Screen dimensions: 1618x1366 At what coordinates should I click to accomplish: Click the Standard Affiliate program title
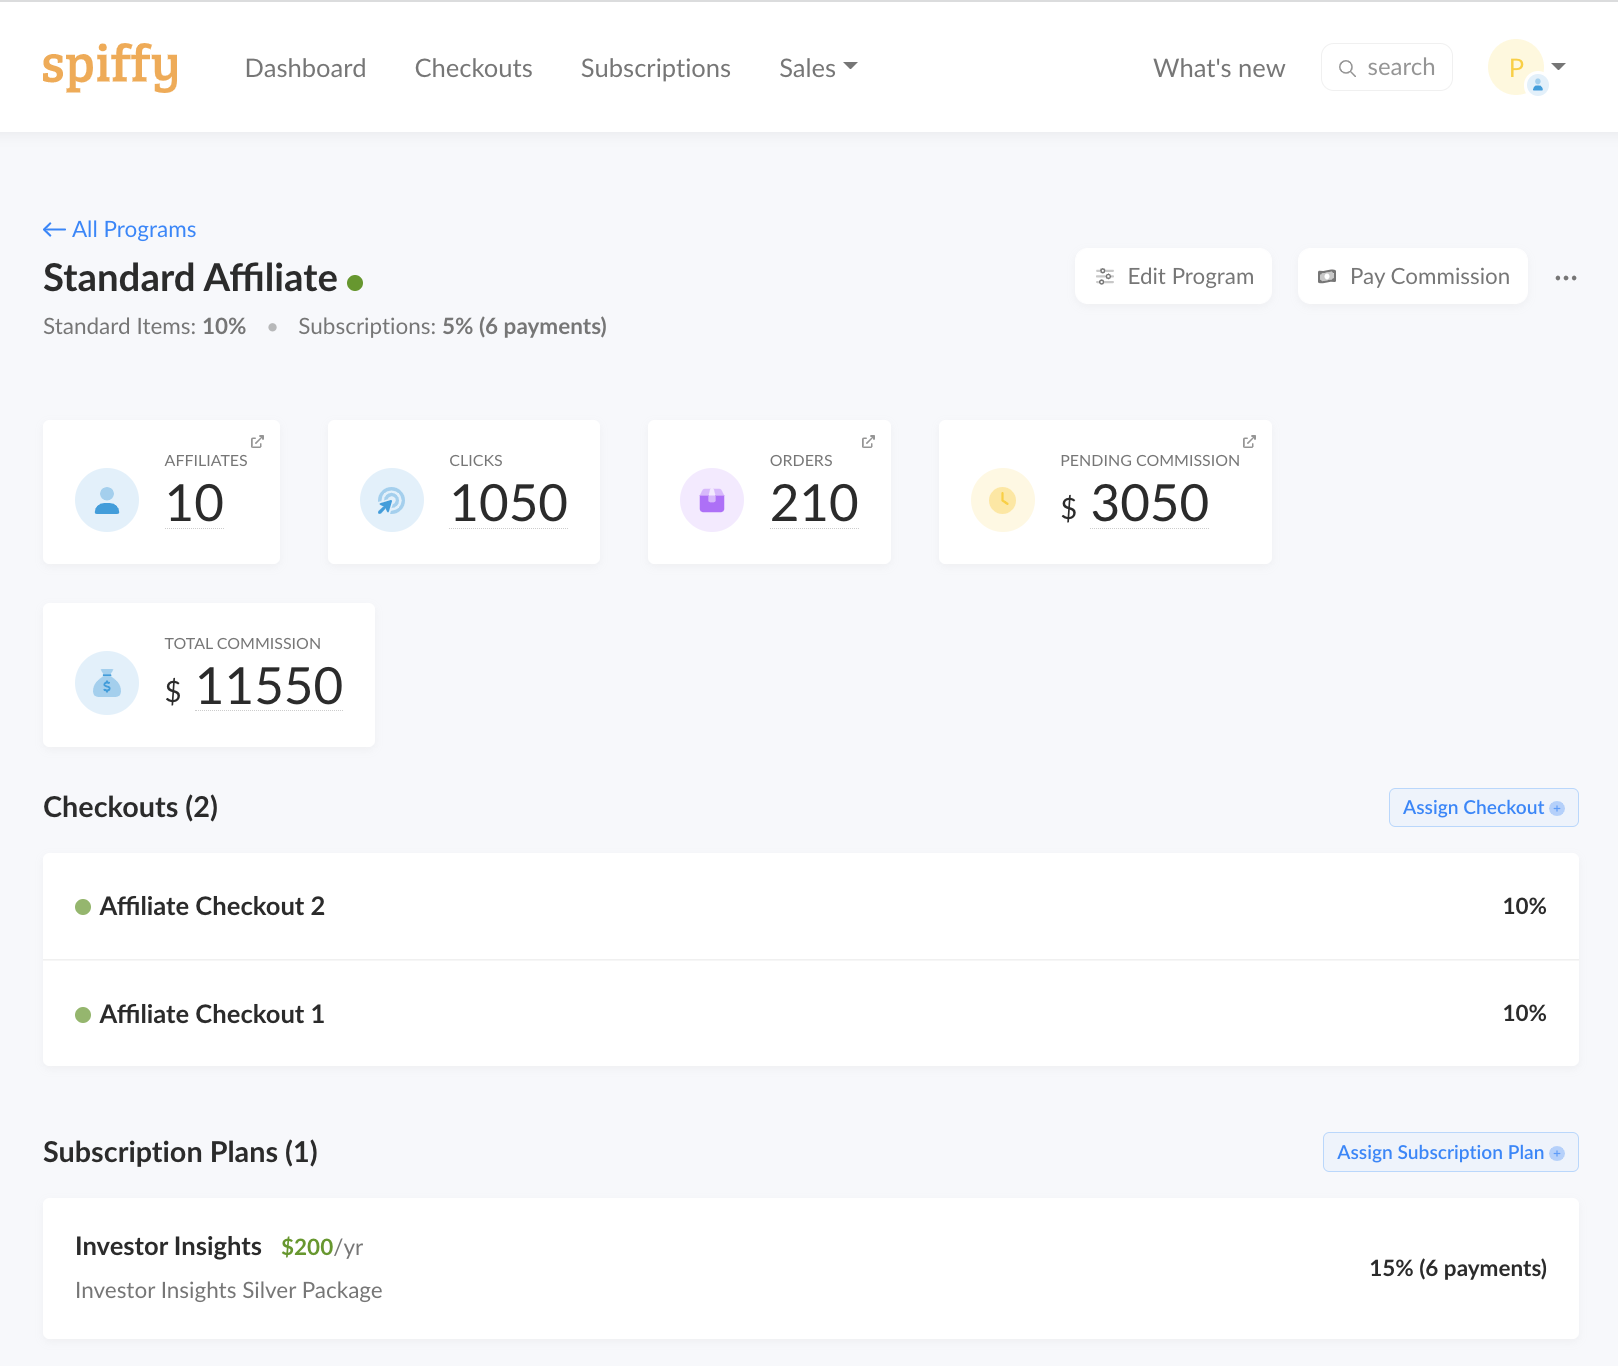(190, 278)
